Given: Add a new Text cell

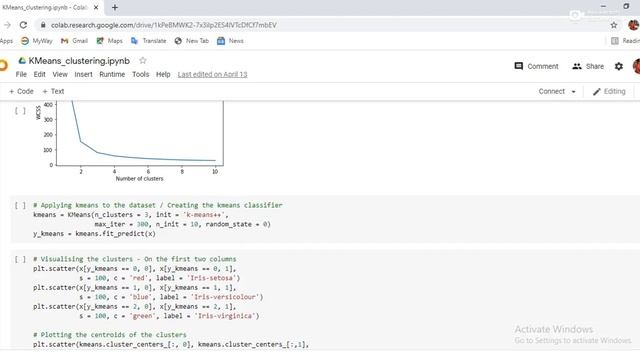Looking at the screenshot, I should tap(53, 91).
